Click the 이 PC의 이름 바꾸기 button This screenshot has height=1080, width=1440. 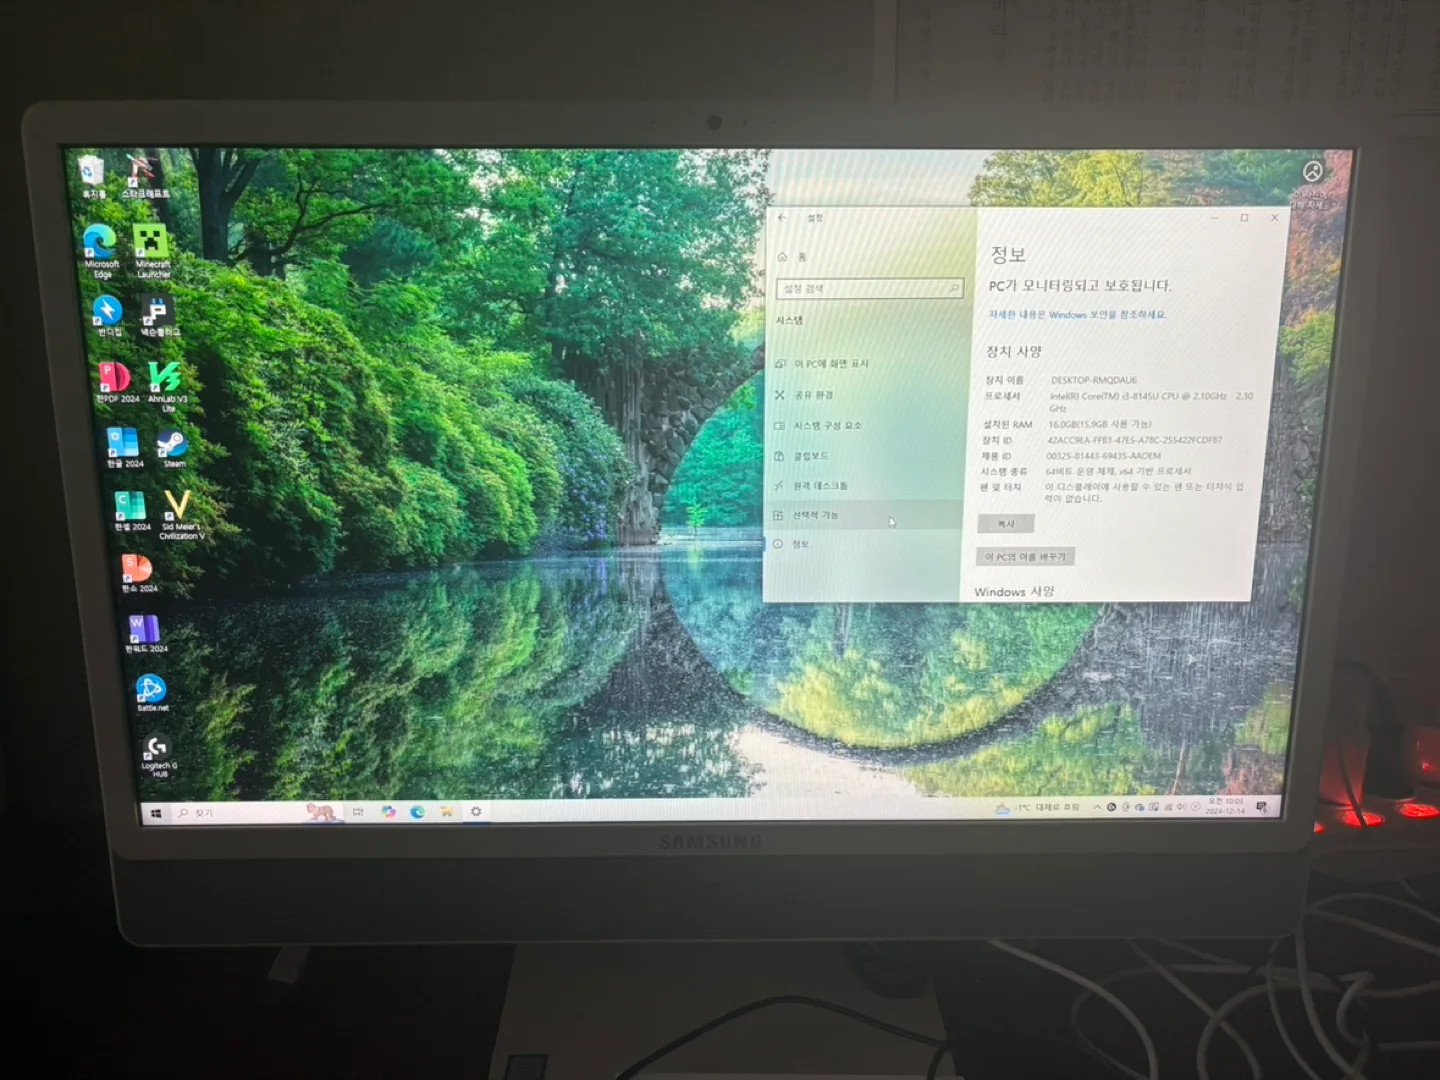pyautogui.click(x=1025, y=557)
